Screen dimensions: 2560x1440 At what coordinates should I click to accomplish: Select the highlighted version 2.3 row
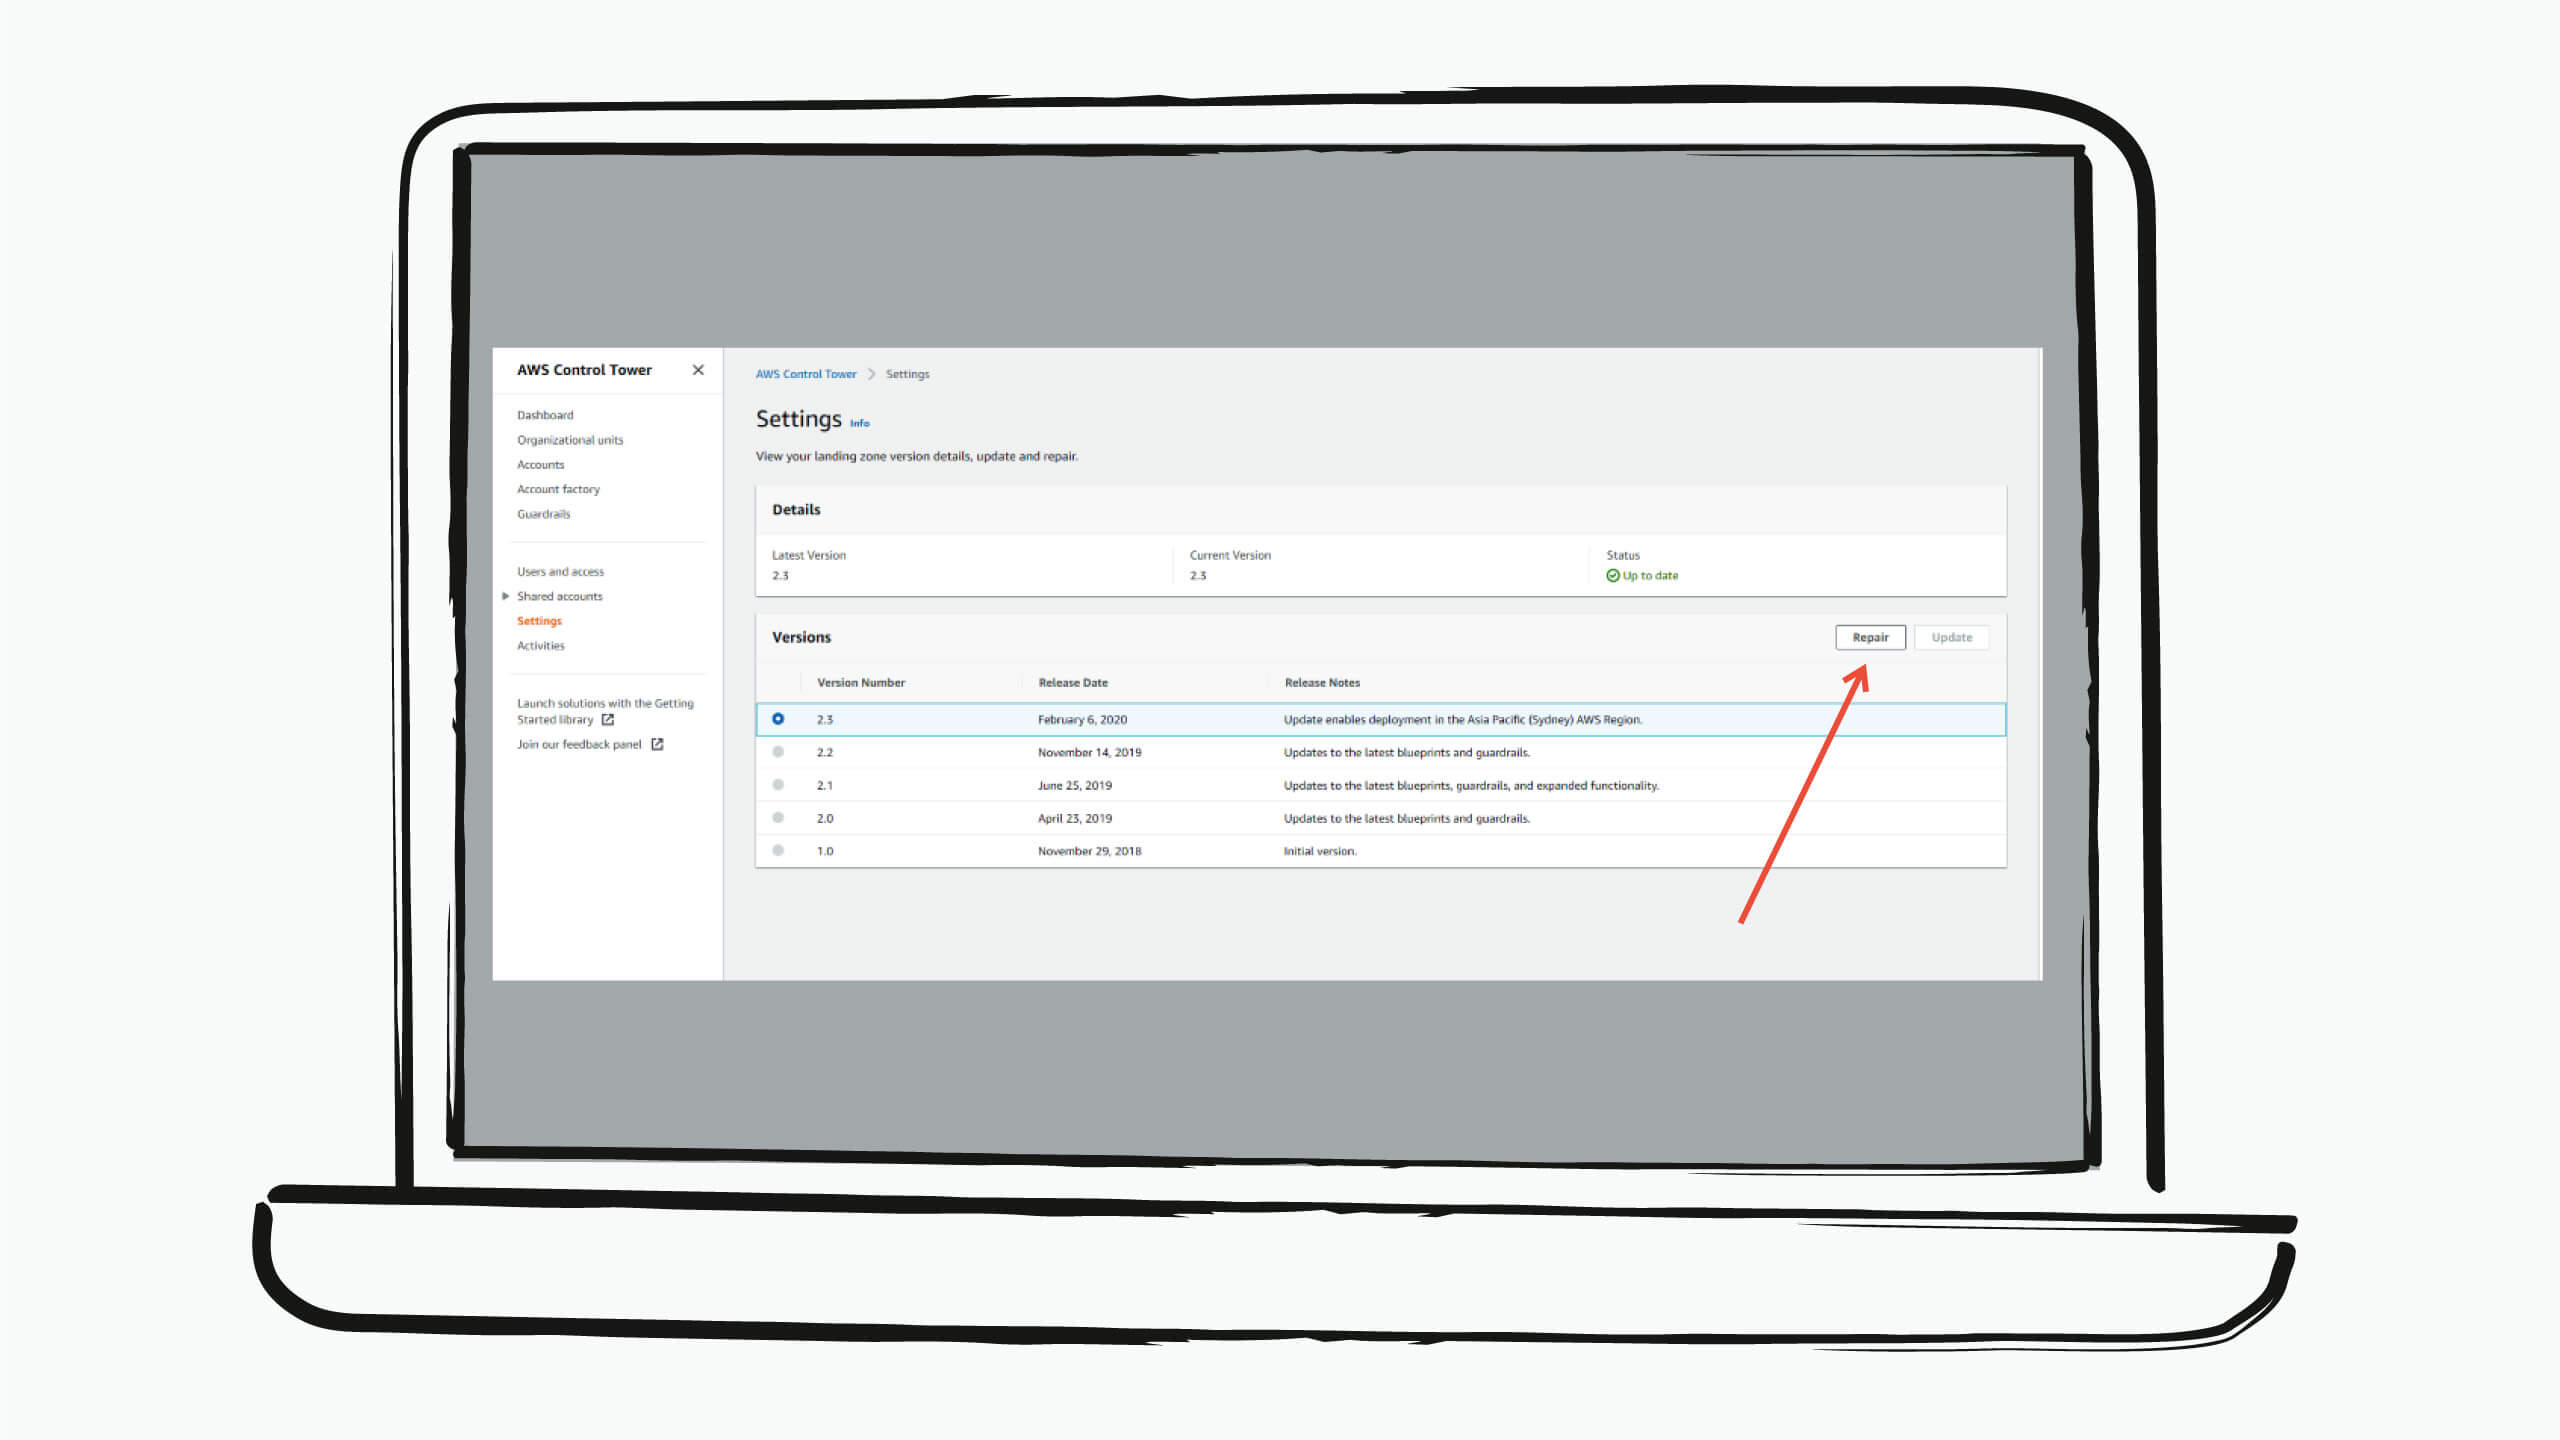pos(779,719)
